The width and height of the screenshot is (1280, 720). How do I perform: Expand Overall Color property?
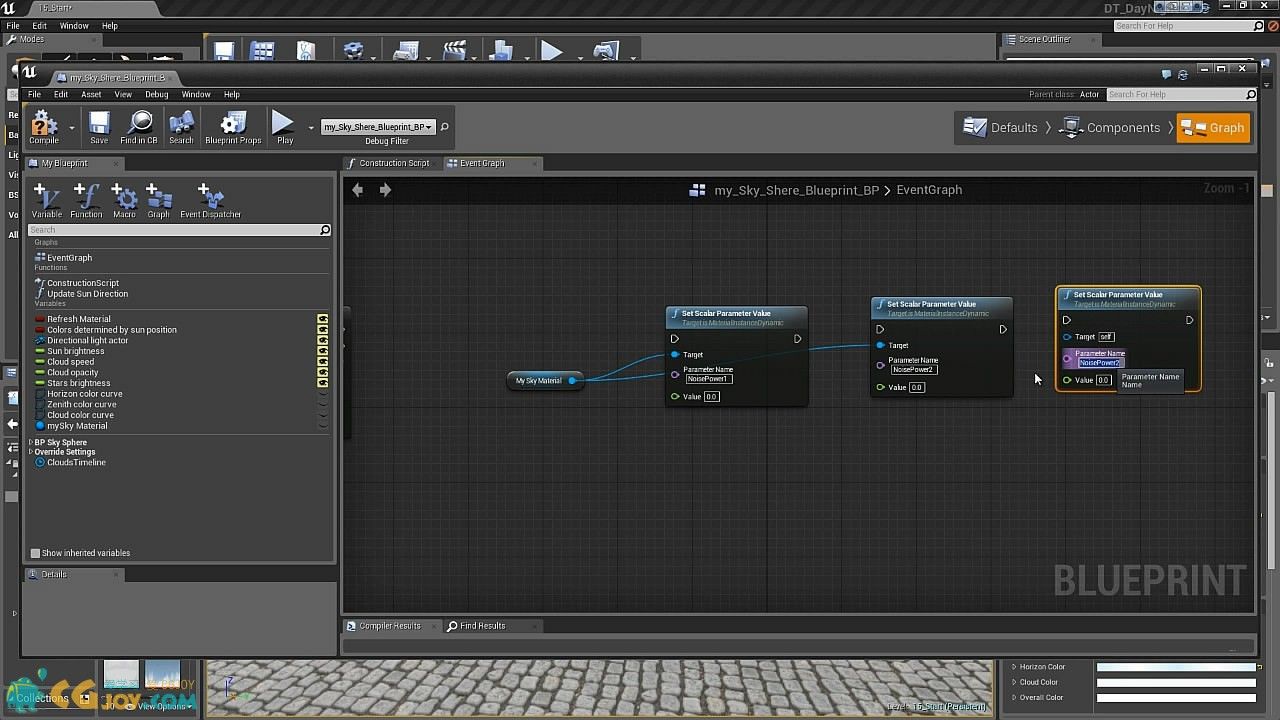tap(1014, 698)
